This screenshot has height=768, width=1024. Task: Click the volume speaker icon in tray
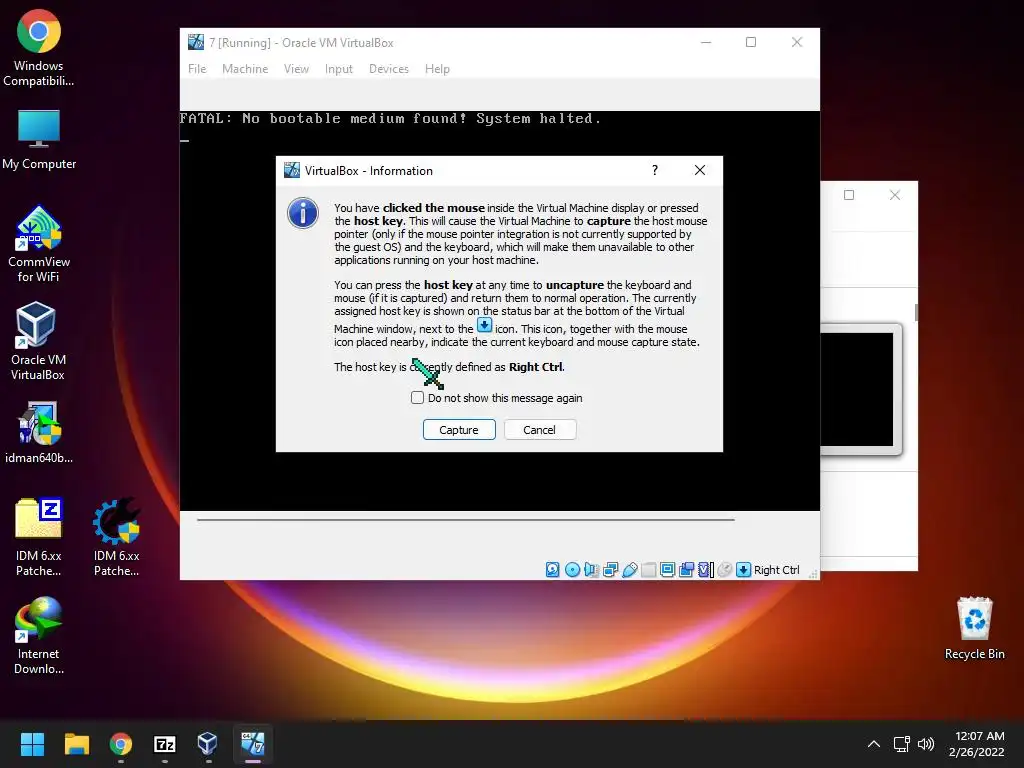[x=925, y=744]
